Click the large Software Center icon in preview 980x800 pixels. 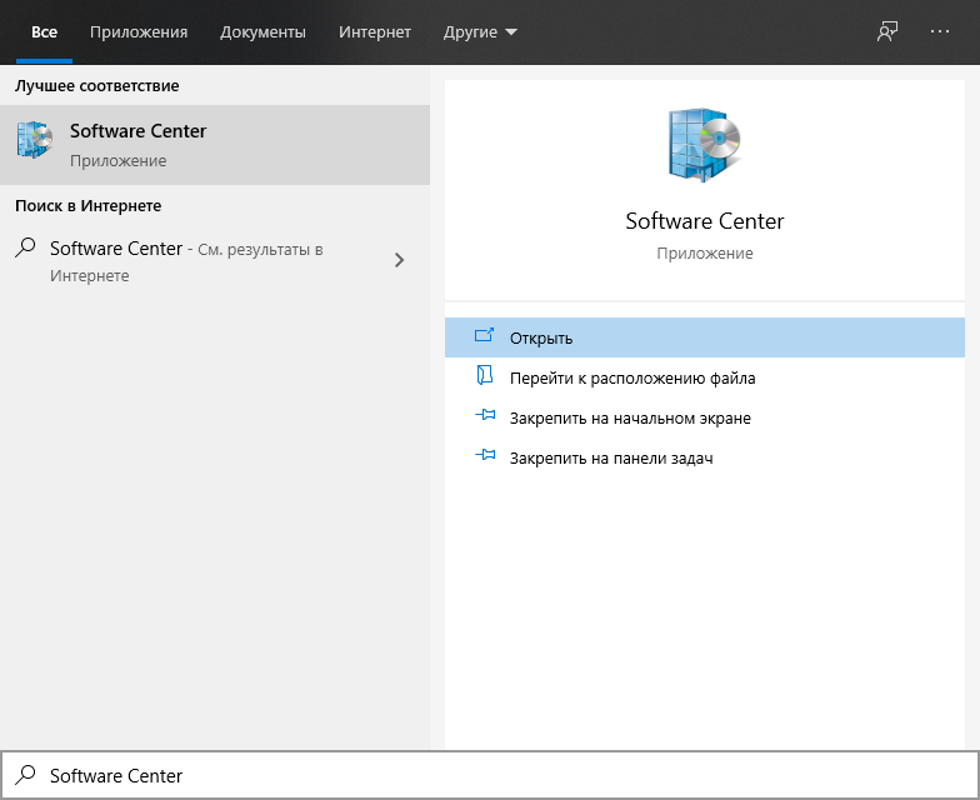coord(704,145)
